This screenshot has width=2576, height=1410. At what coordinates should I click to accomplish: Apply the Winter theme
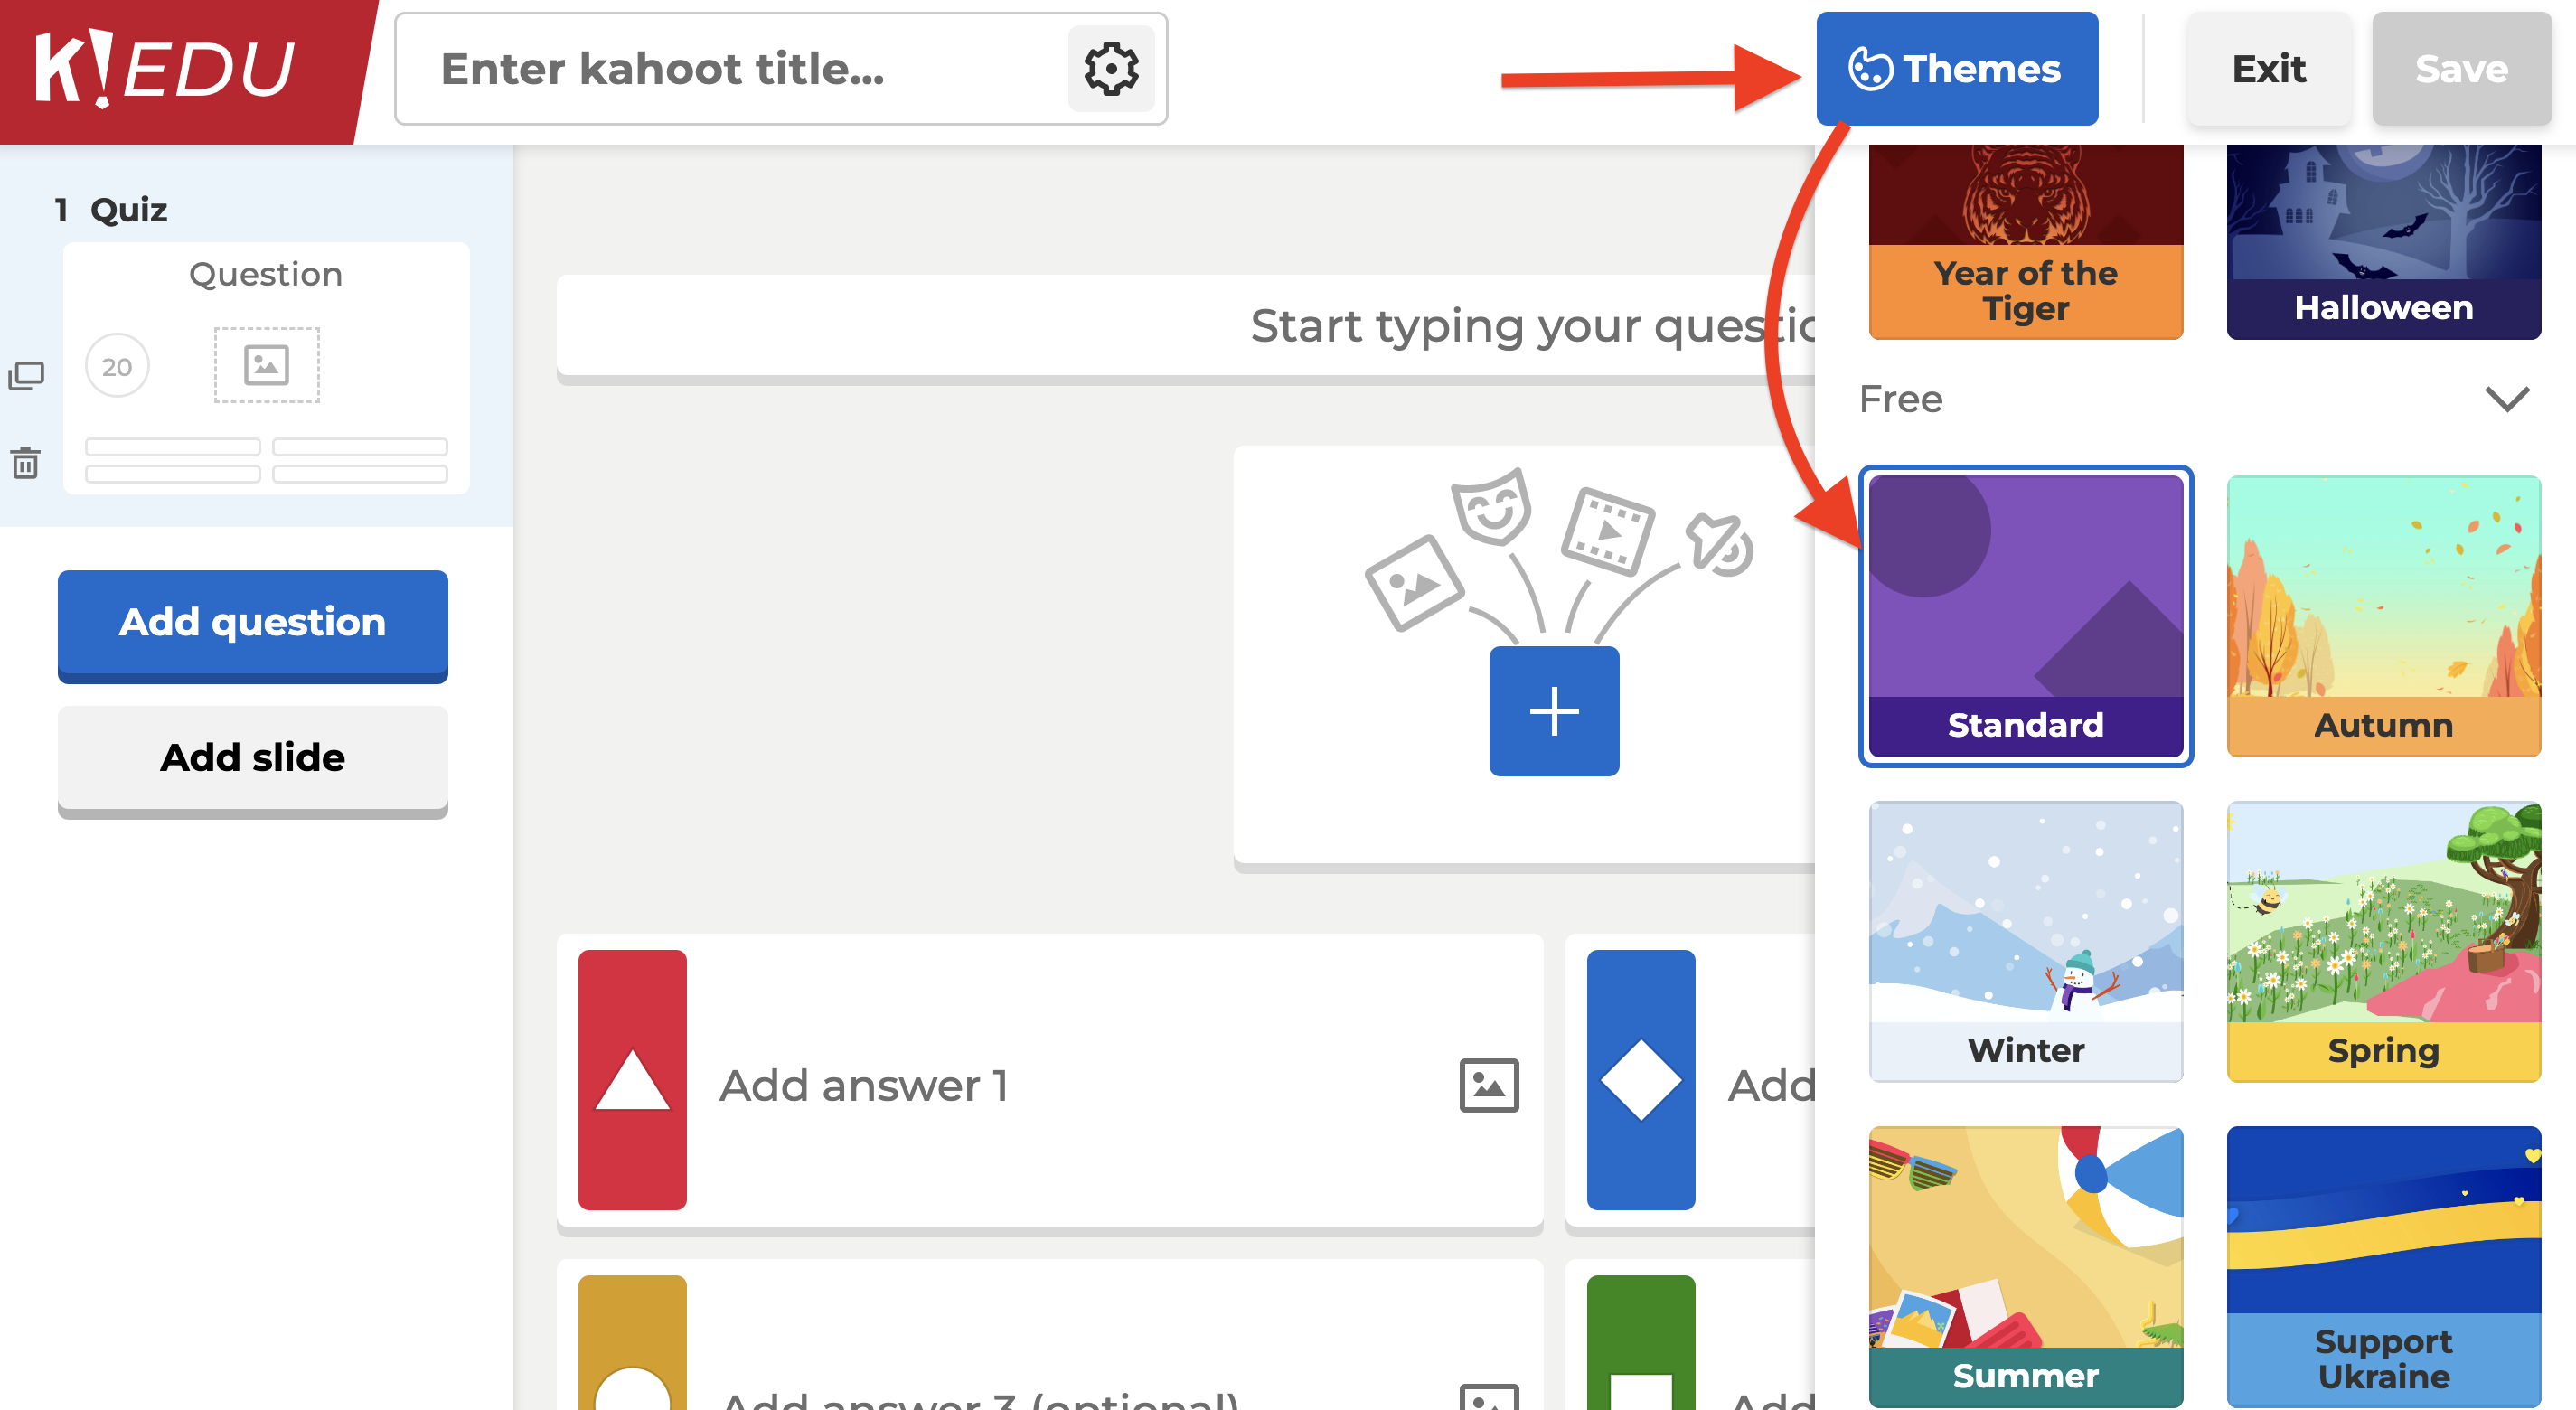[2025, 940]
